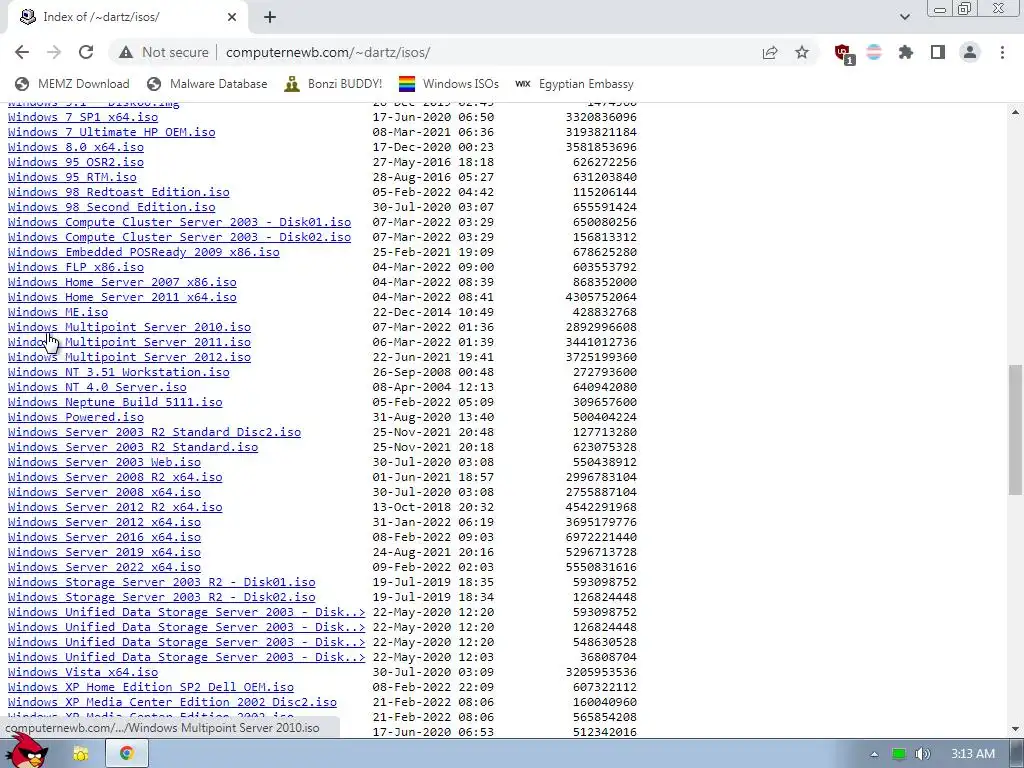Open the Extensions puzzle piece menu

pyautogui.click(x=906, y=52)
